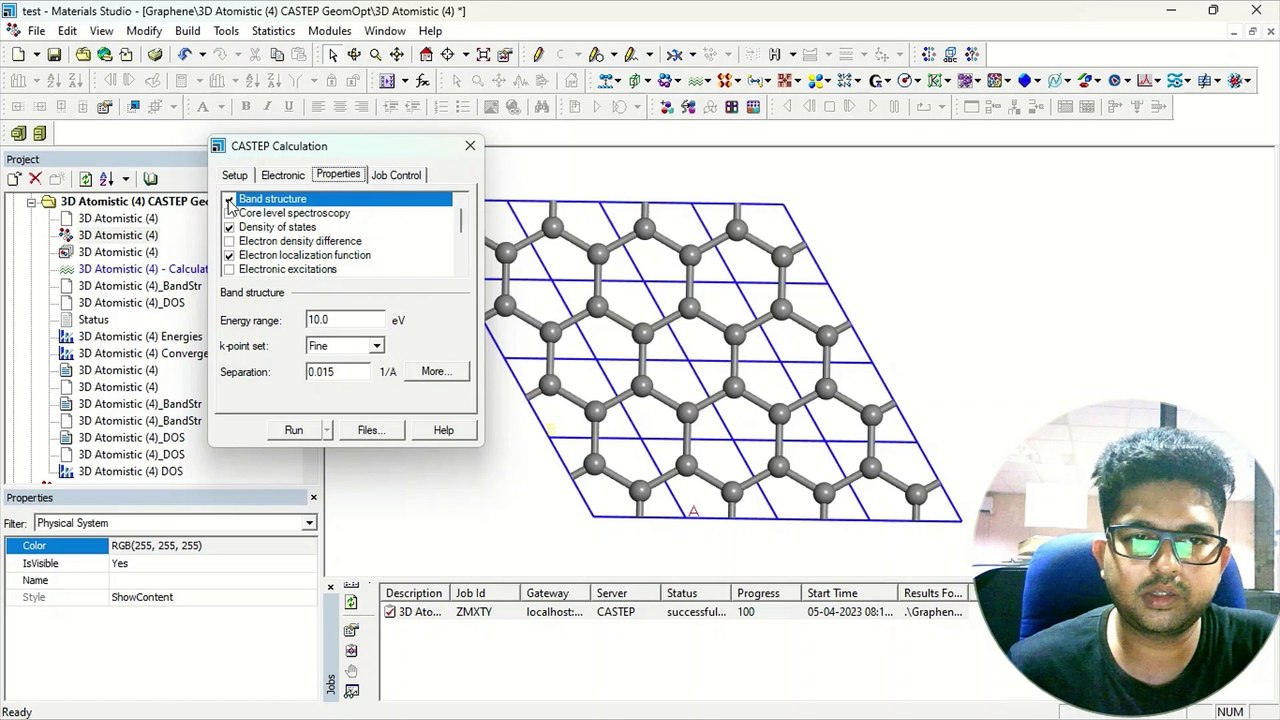Choose the Translation move tool
Image resolution: width=1280 pixels, height=720 pixels.
coord(397,55)
